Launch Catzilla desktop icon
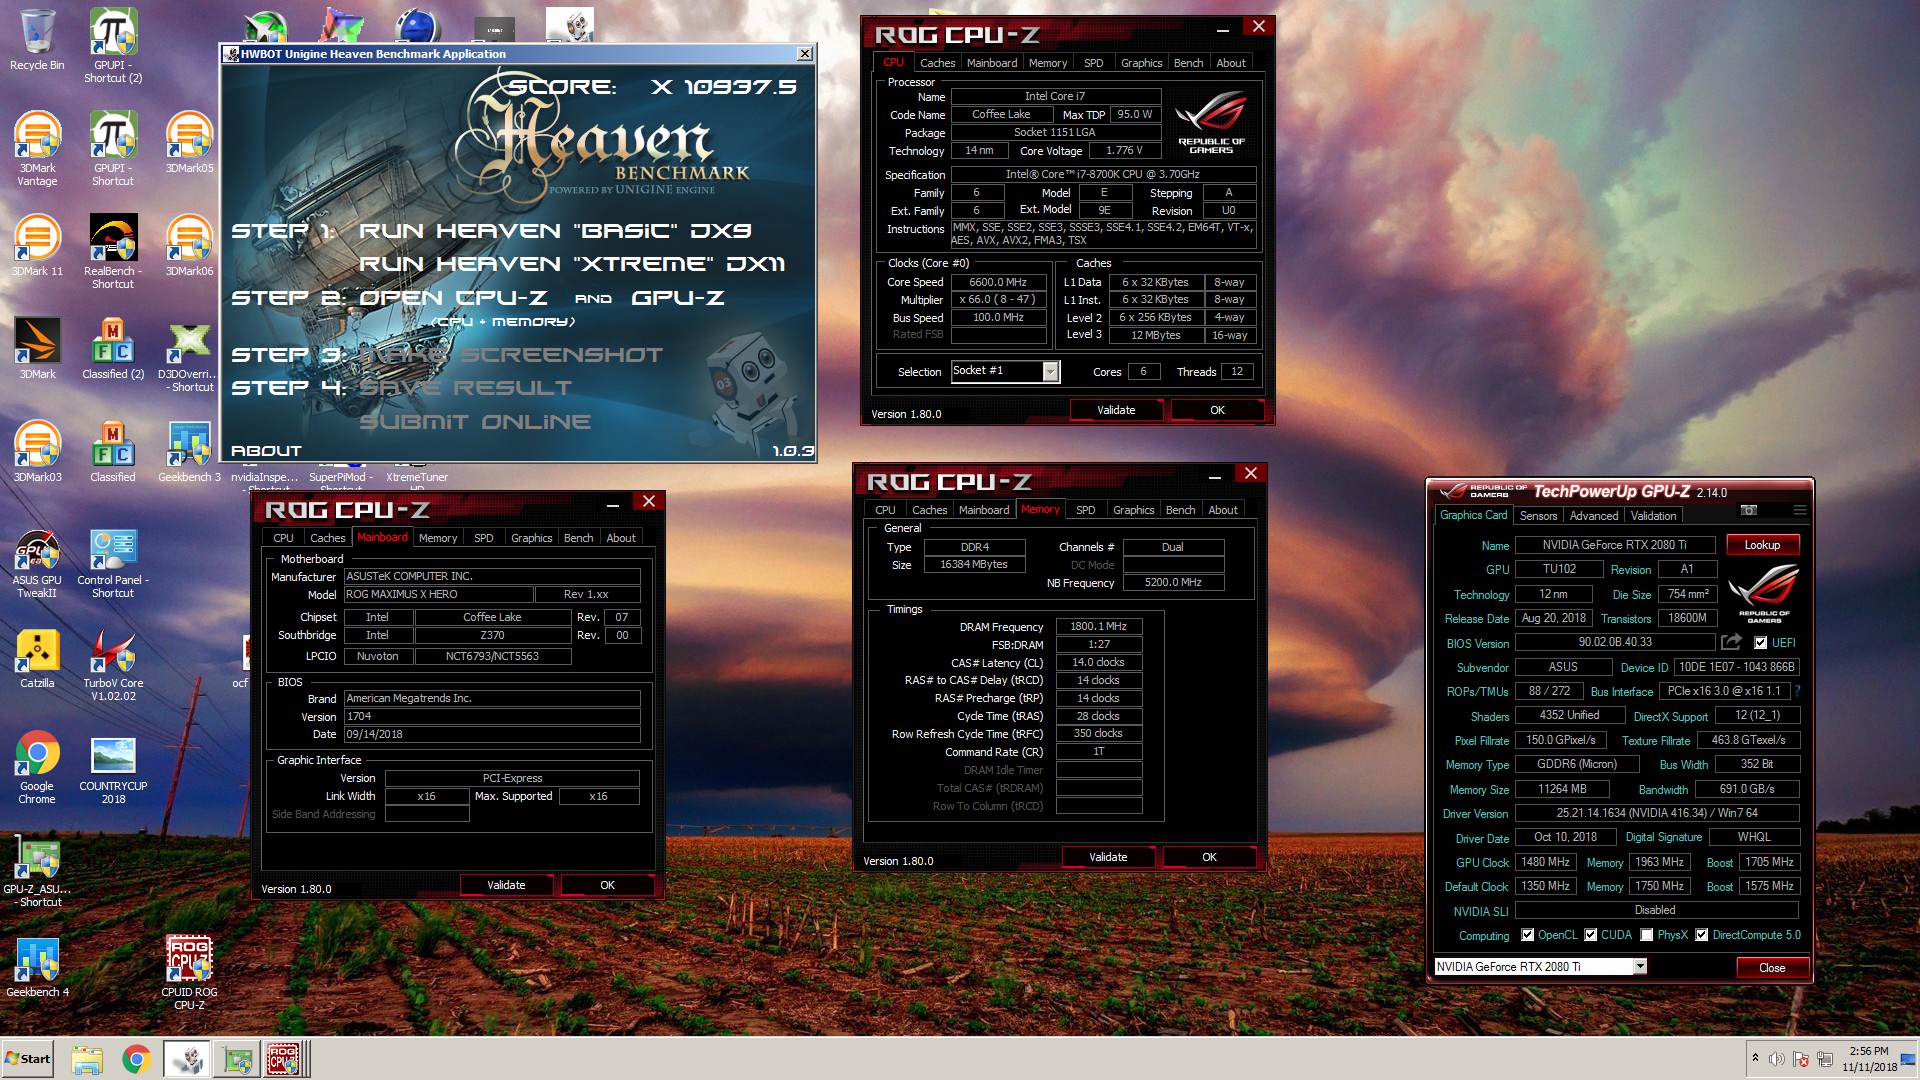The width and height of the screenshot is (1920, 1080). 37,659
